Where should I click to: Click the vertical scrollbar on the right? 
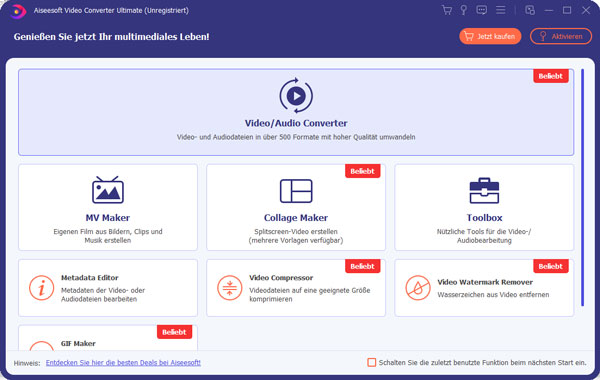tap(582, 188)
